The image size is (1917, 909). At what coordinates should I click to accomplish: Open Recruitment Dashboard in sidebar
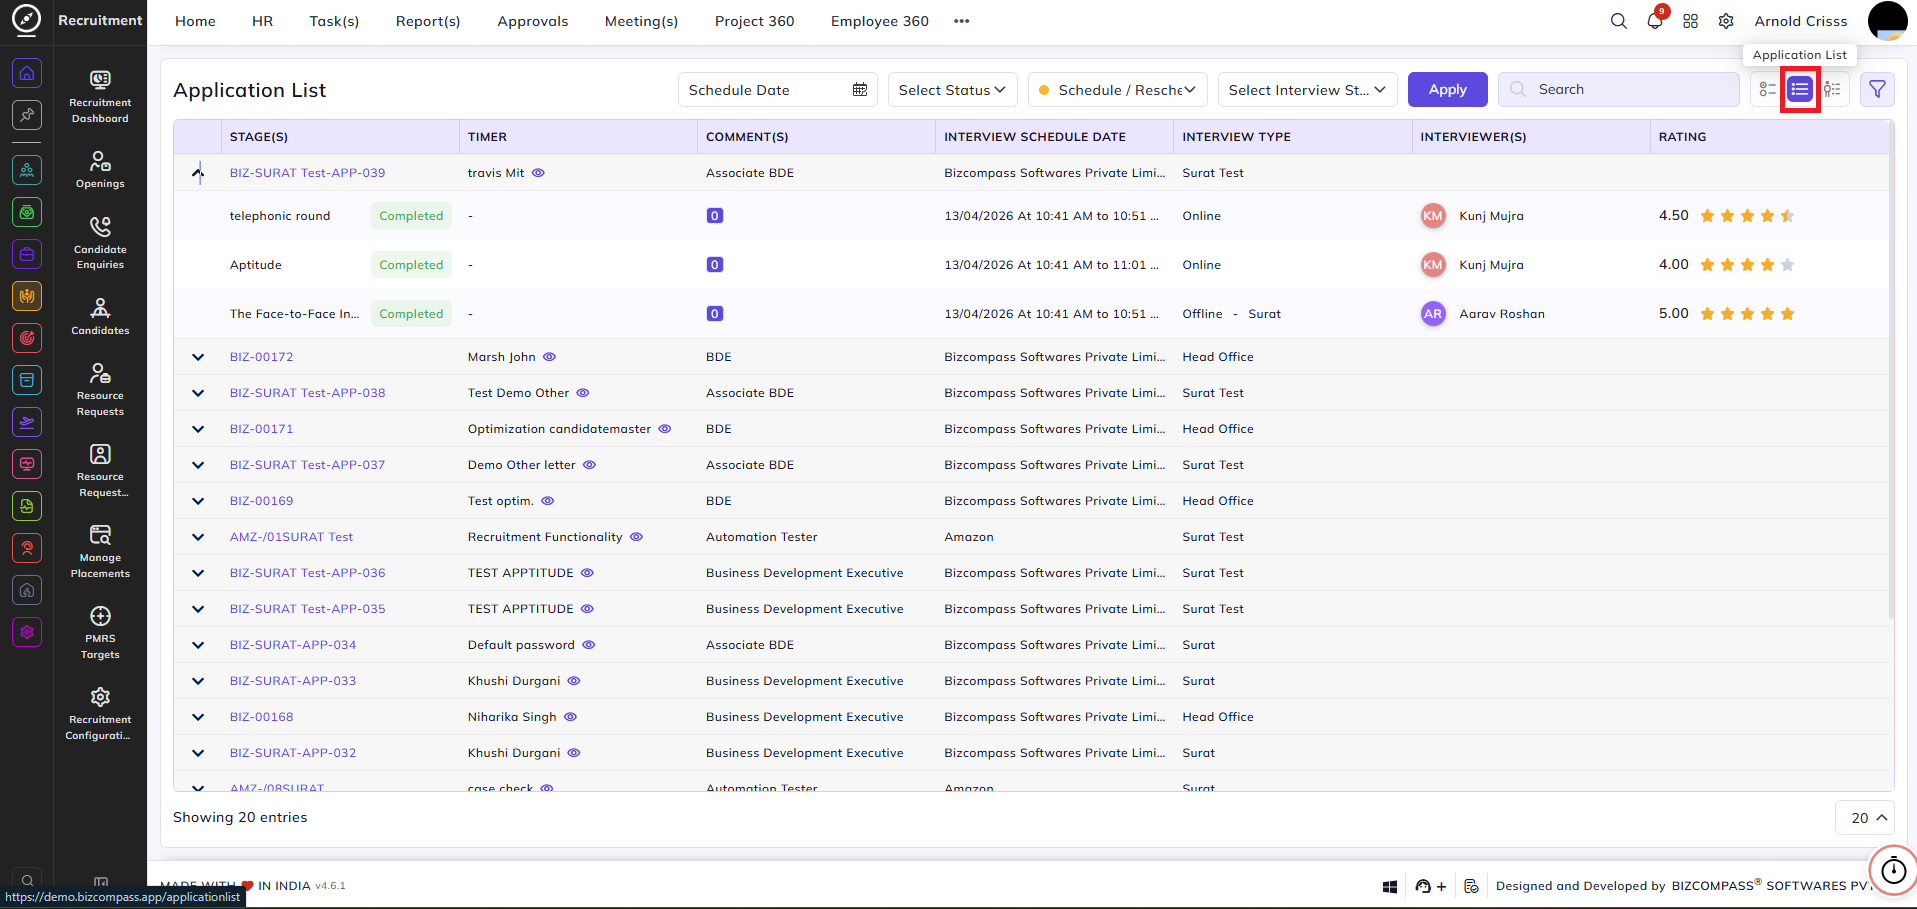pyautogui.click(x=100, y=97)
